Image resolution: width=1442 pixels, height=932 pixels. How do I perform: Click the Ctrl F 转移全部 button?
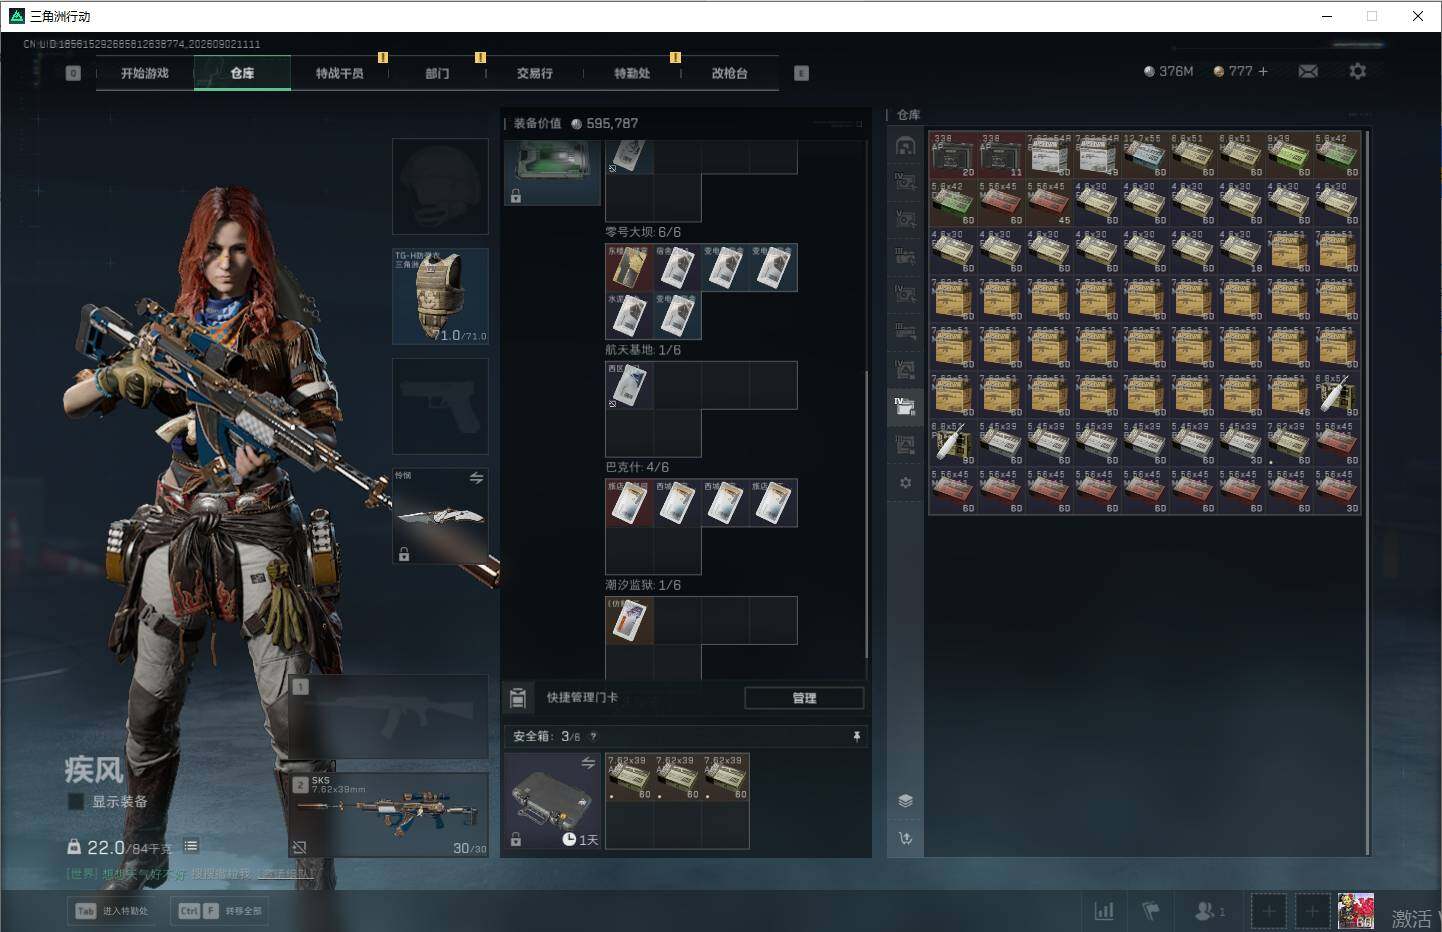coord(221,911)
